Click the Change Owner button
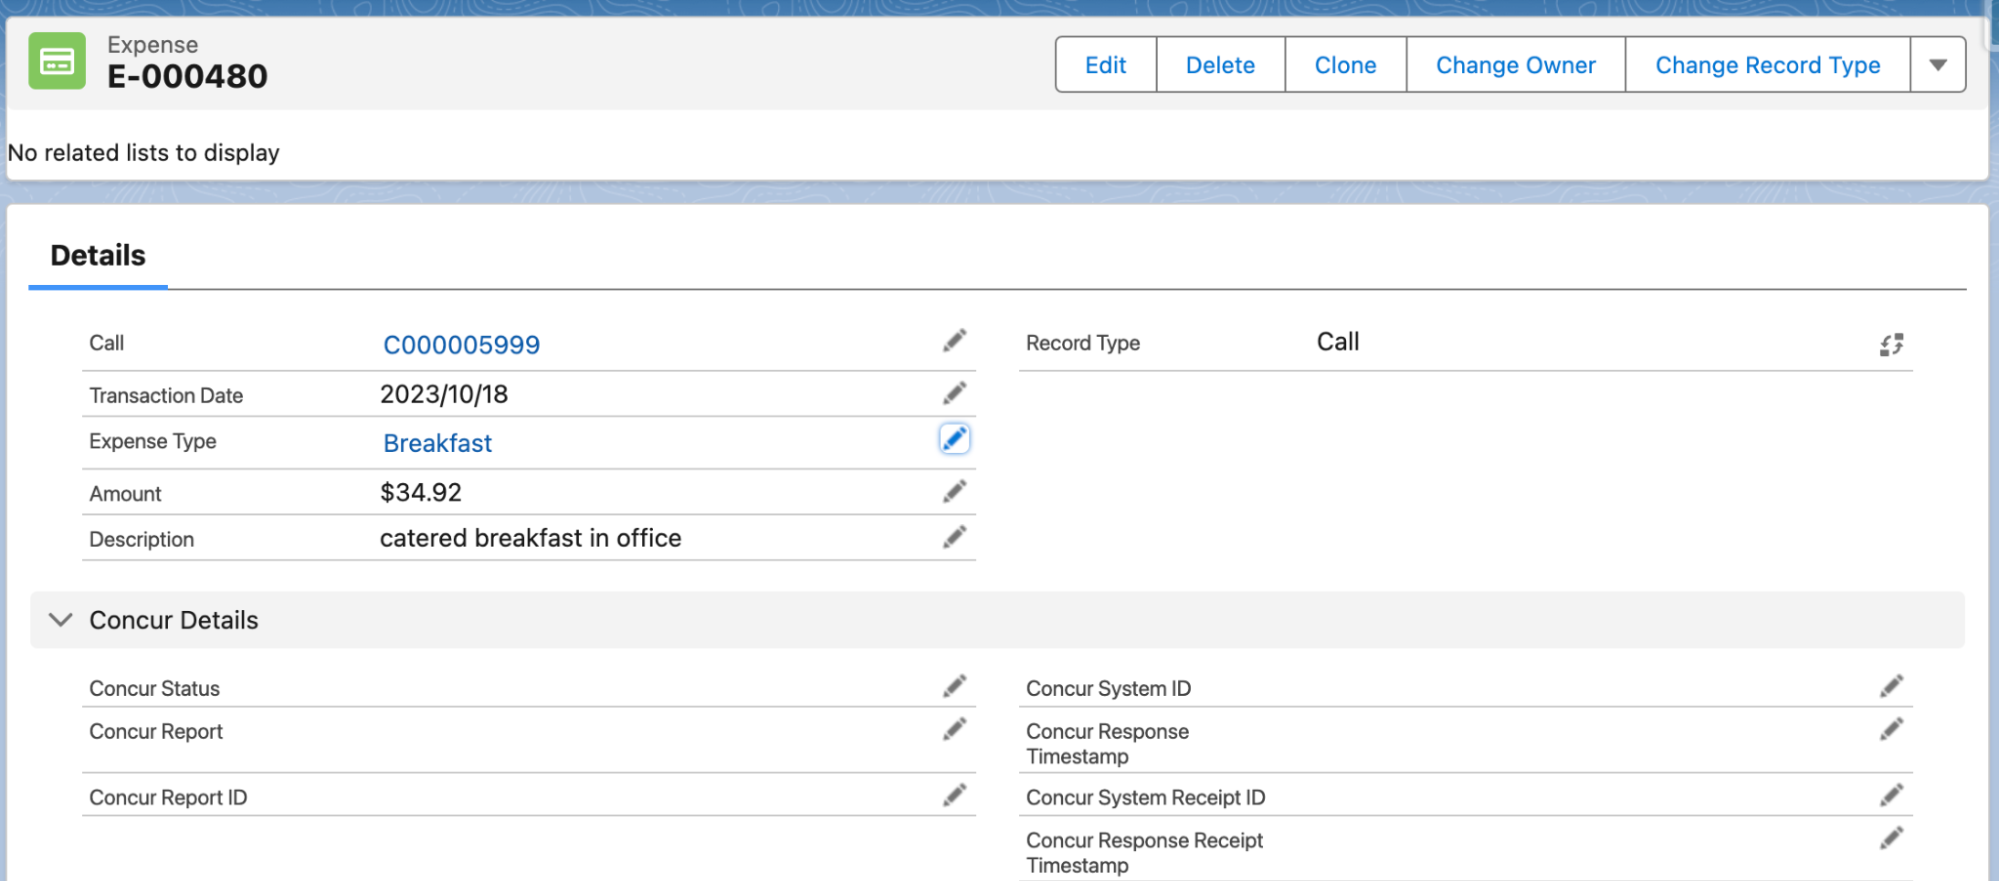This screenshot has height=881, width=1999. 1514,65
